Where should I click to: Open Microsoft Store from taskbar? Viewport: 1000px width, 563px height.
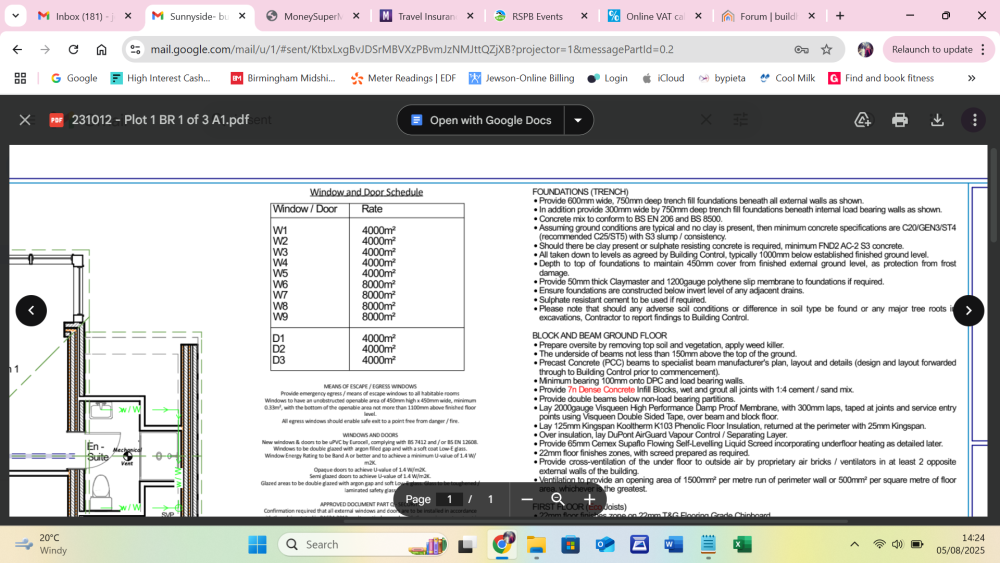pyautogui.click(x=571, y=545)
